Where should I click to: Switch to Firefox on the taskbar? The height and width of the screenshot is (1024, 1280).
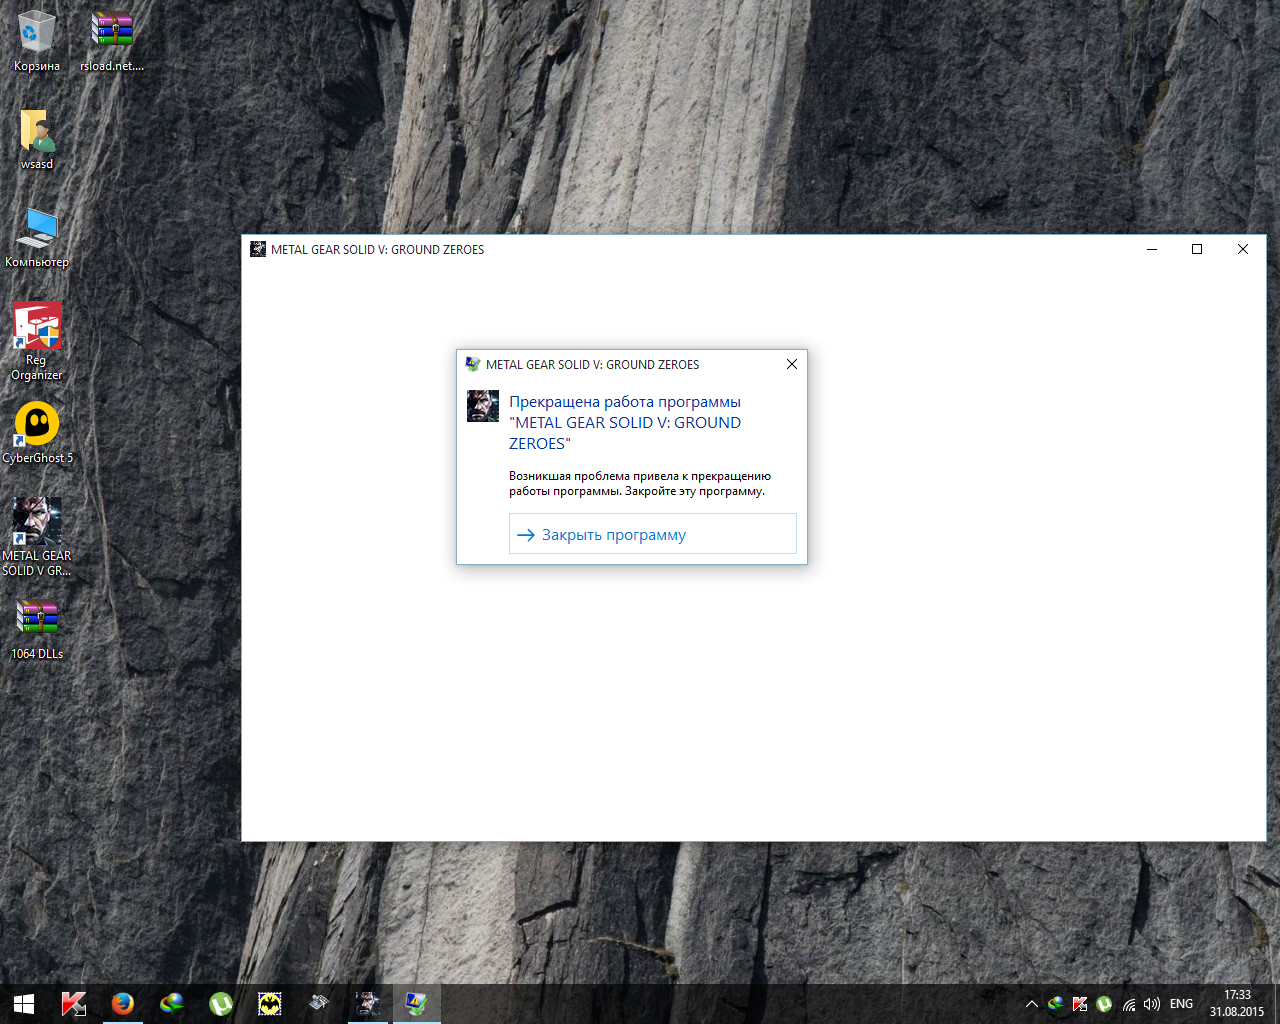coord(122,1004)
